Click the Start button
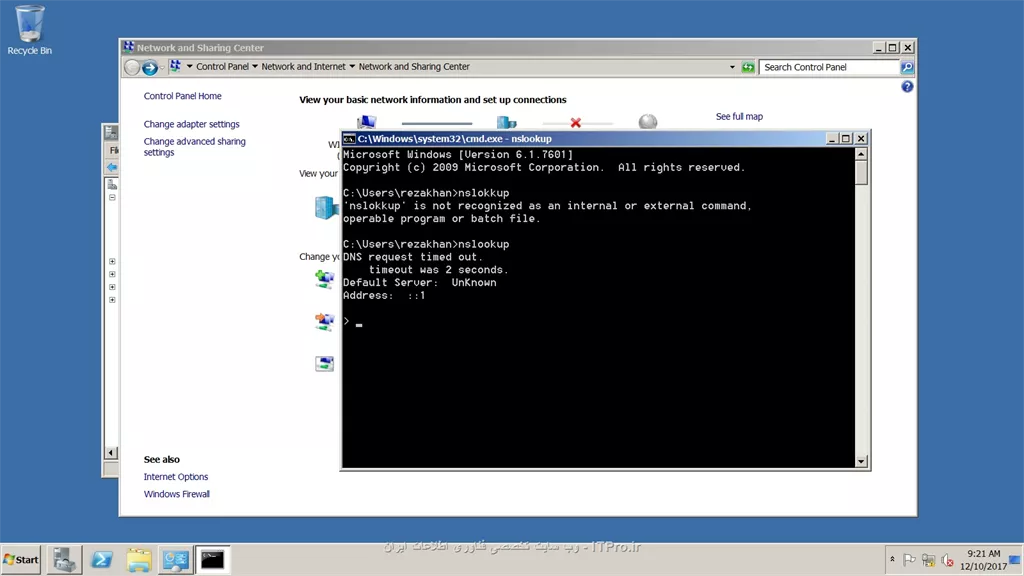This screenshot has width=1024, height=576. click(x=21, y=560)
